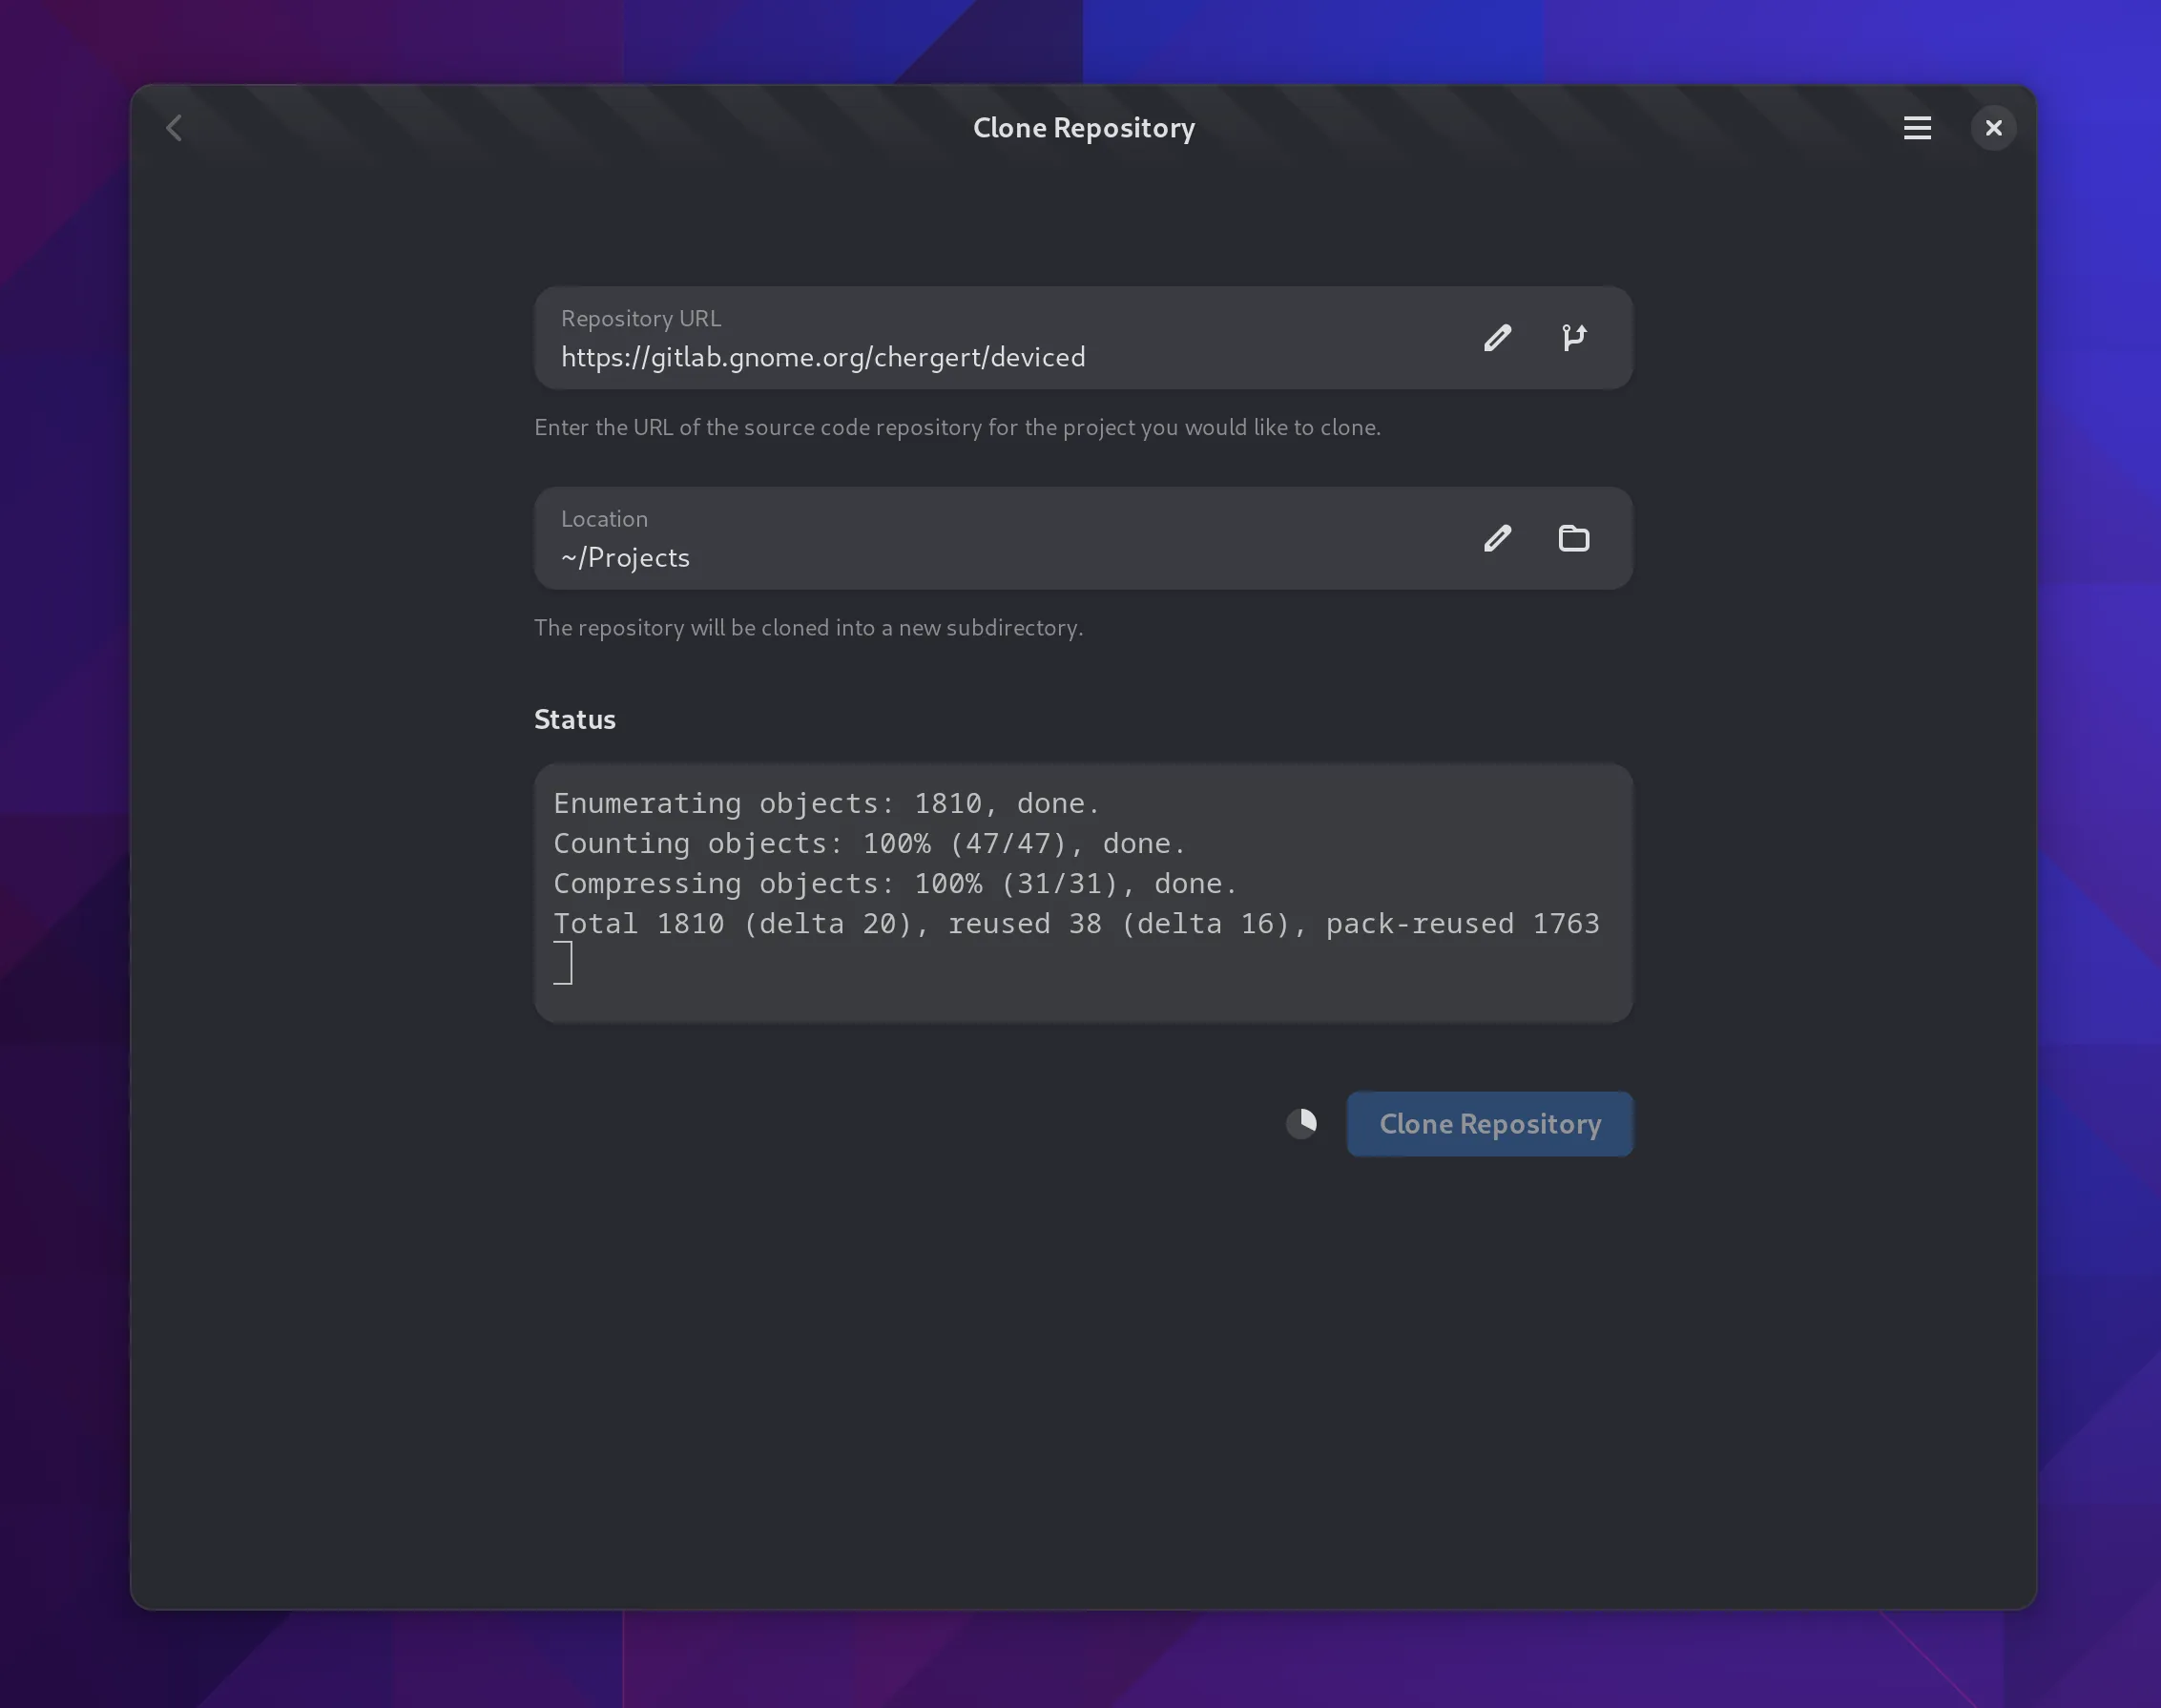Click the pencil icon for Repository URL
The image size is (2161, 1708).
click(1496, 338)
